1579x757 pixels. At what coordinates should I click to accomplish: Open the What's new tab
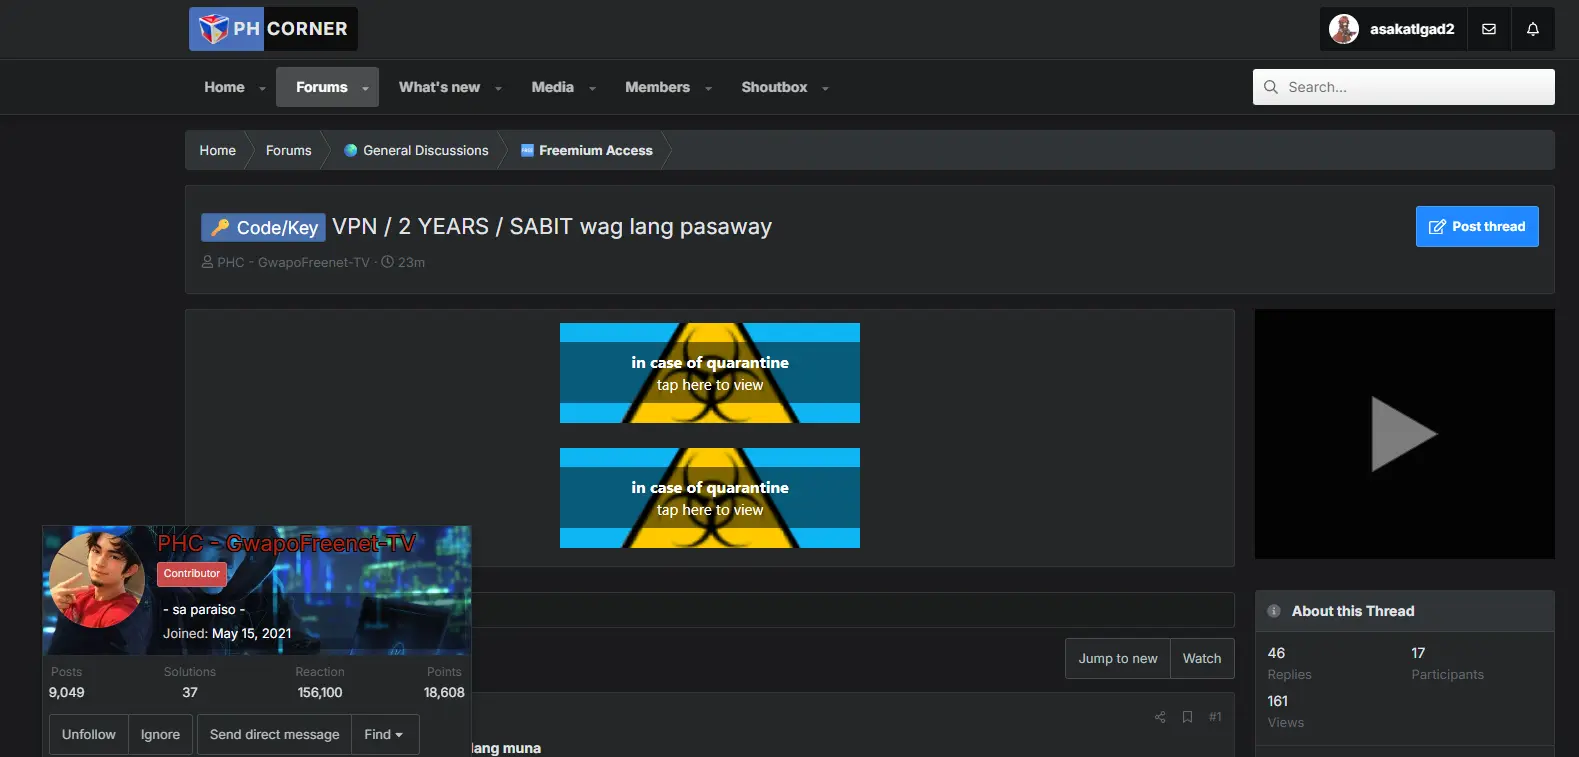pos(439,87)
